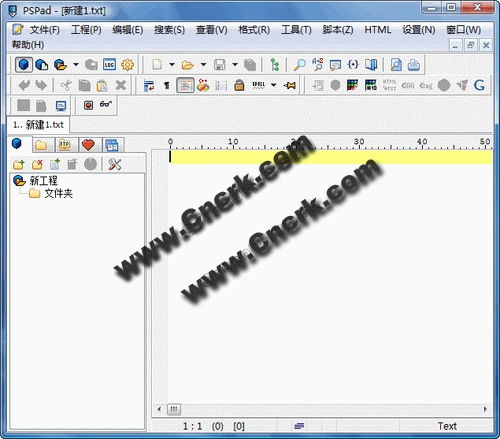Add a folder to the project
Viewport: 500px width, 439px height.
[x=19, y=164]
